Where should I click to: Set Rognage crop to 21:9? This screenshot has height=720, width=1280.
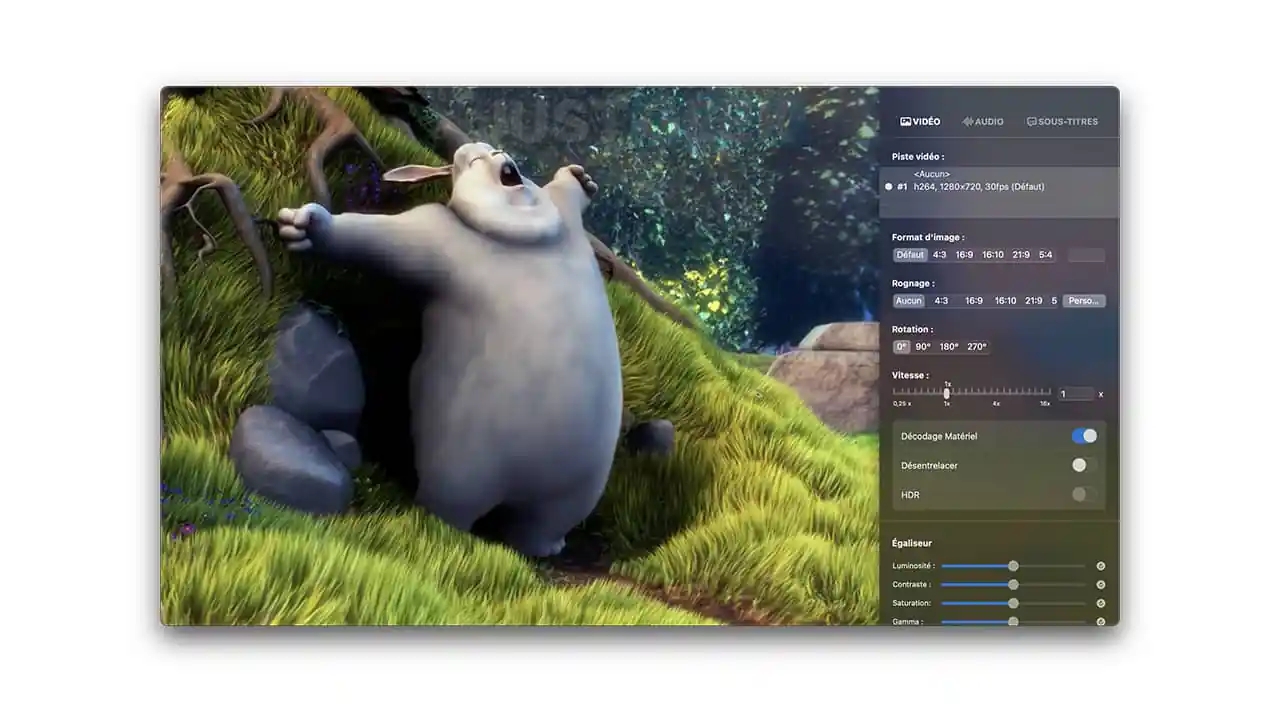[x=1034, y=301]
